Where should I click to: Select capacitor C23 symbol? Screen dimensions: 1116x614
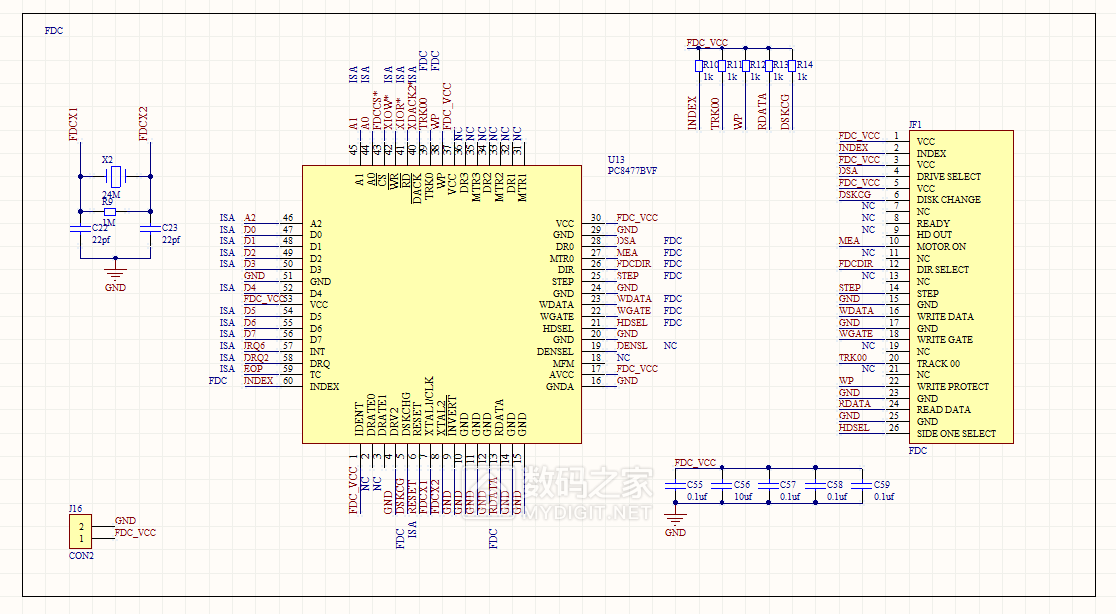point(150,229)
